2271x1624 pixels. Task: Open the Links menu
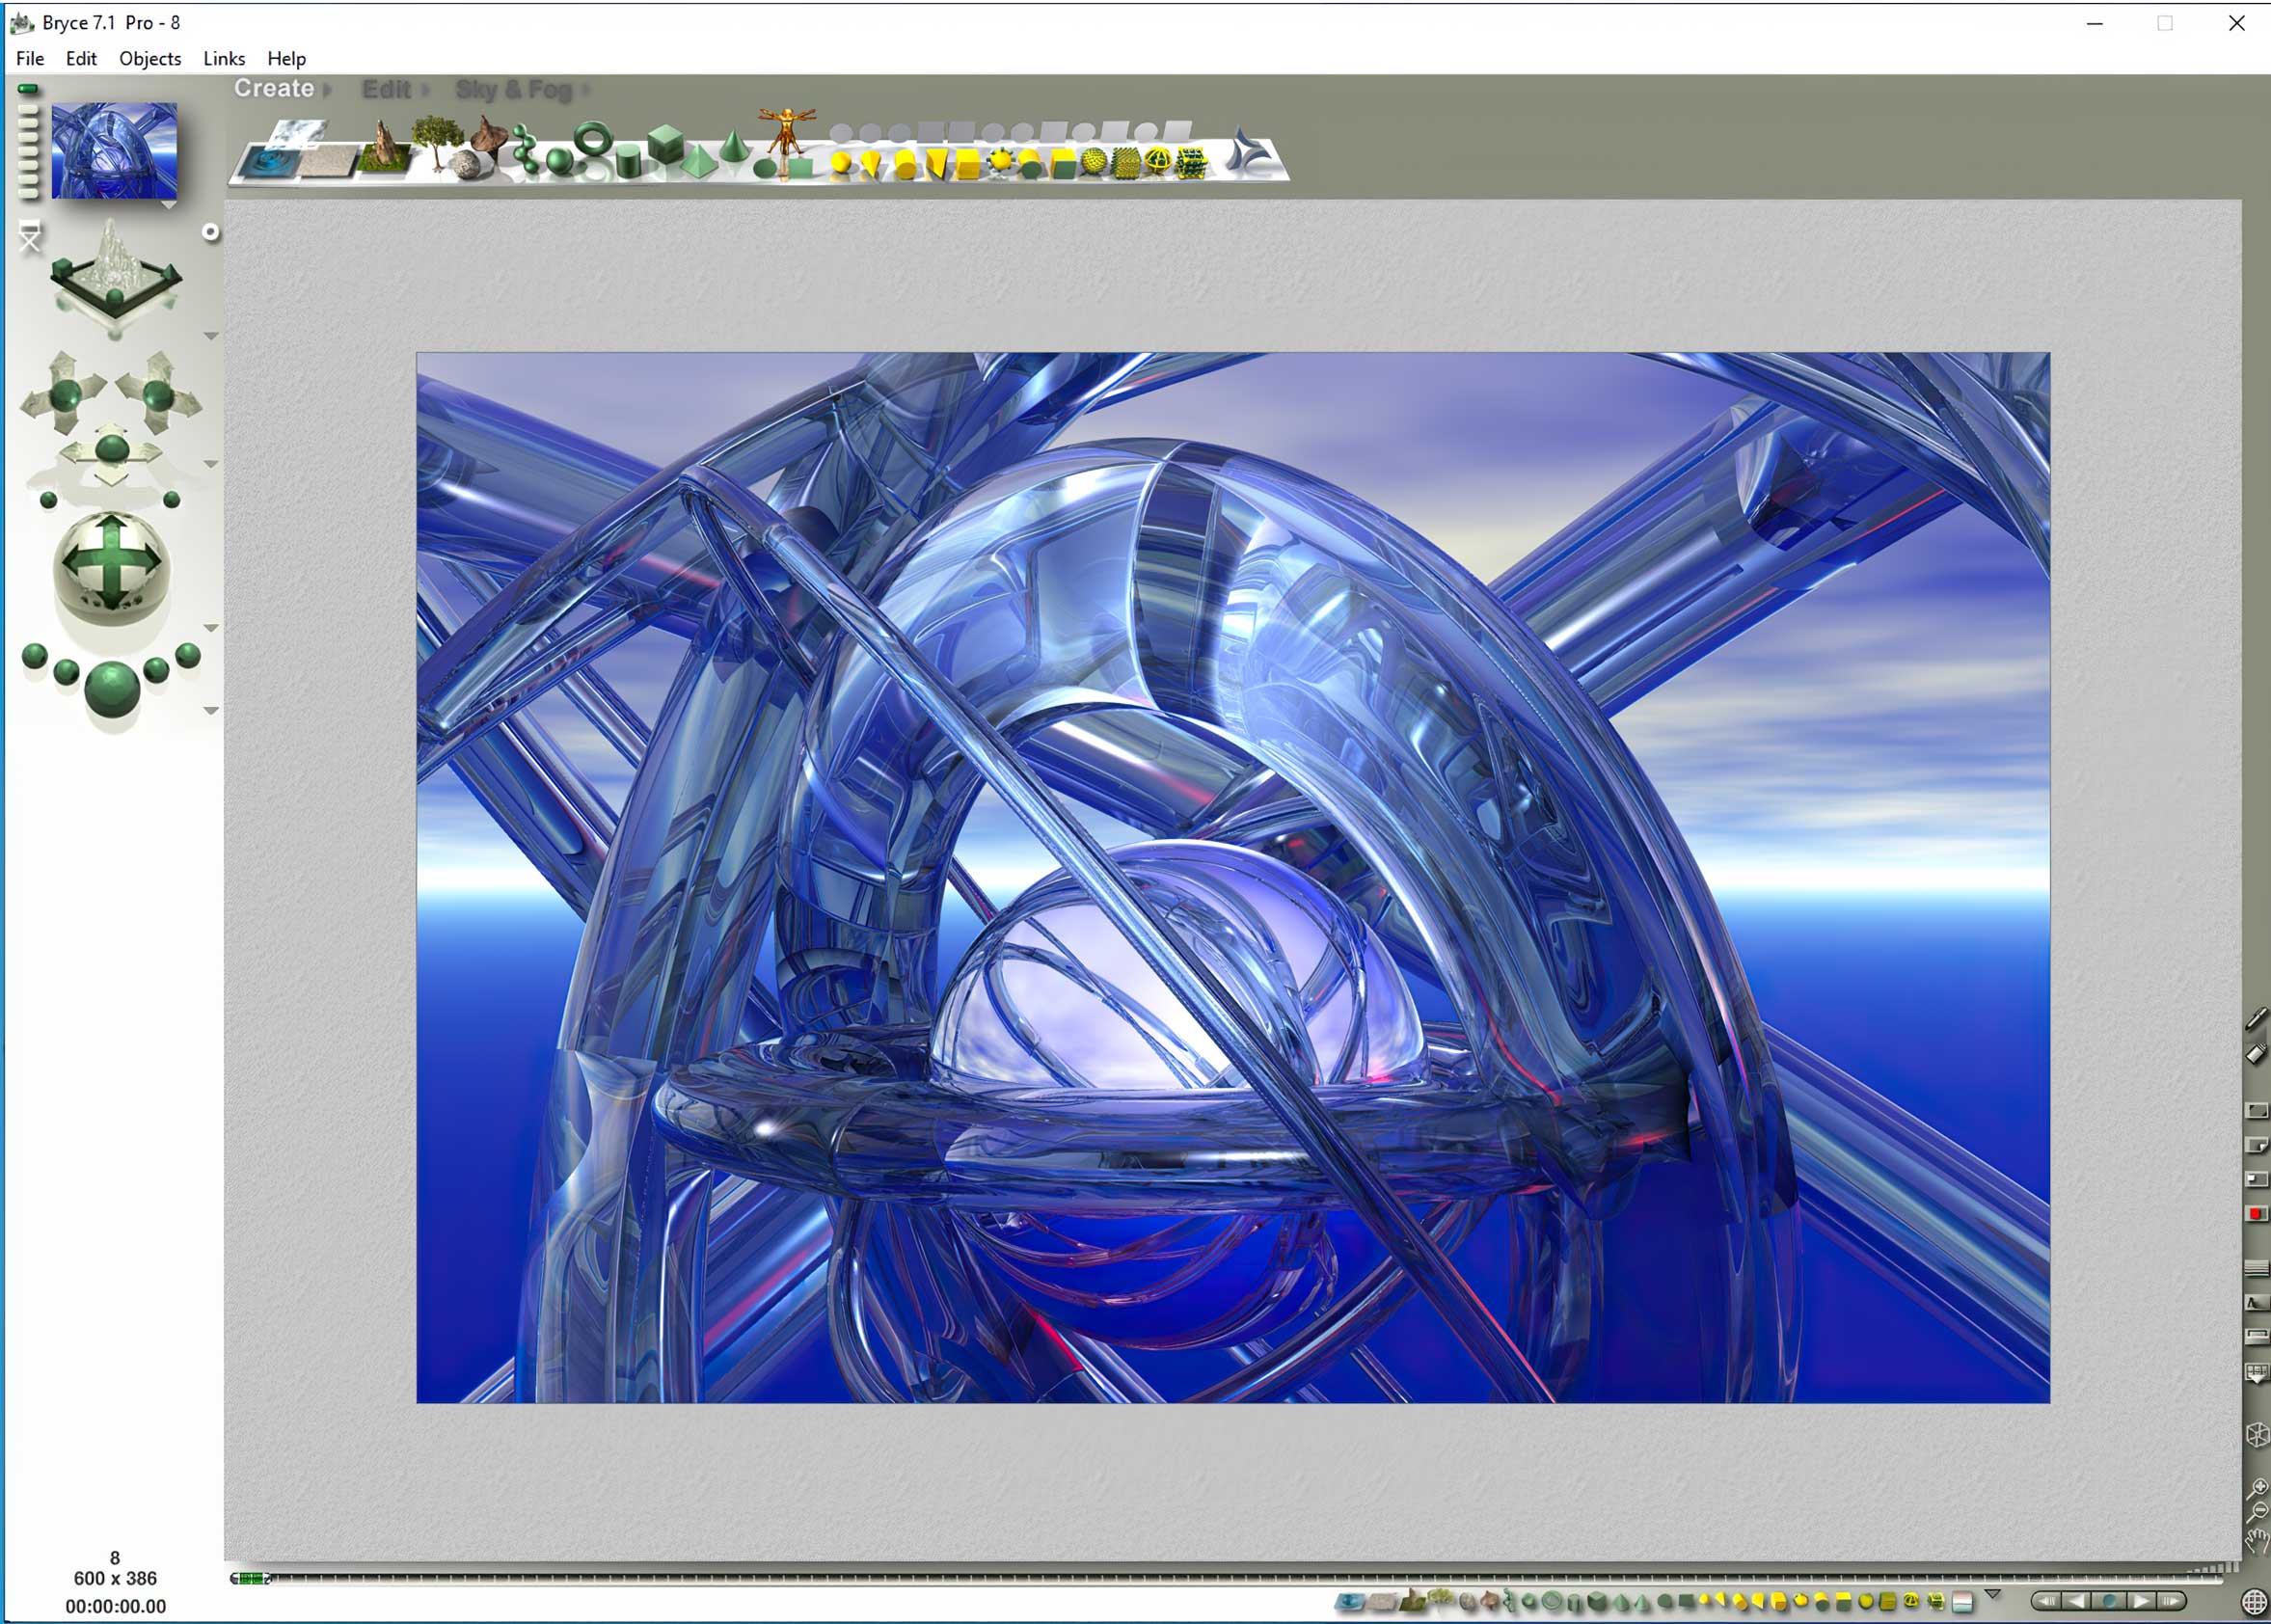point(224,58)
